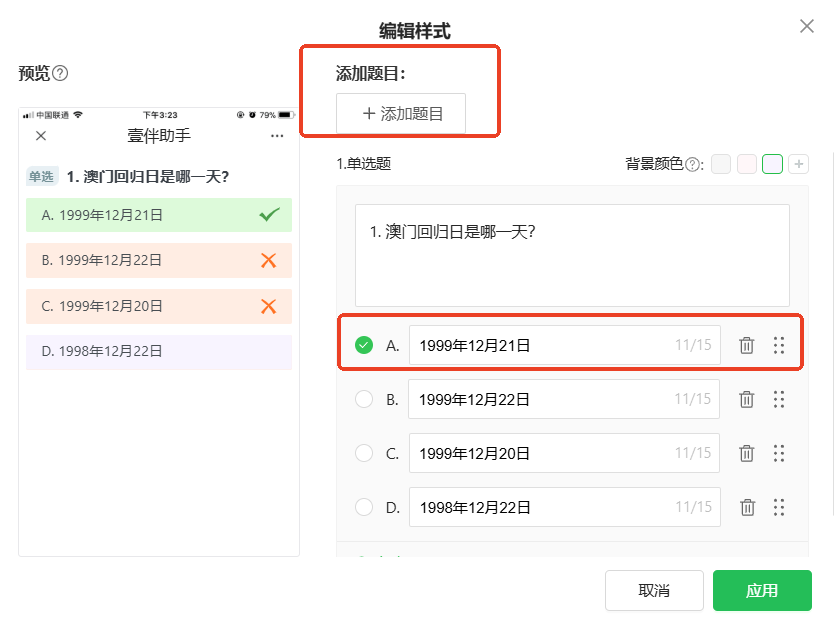Viewport: 834px width, 629px height.
Task: Click the 应用 button
Action: point(762,590)
